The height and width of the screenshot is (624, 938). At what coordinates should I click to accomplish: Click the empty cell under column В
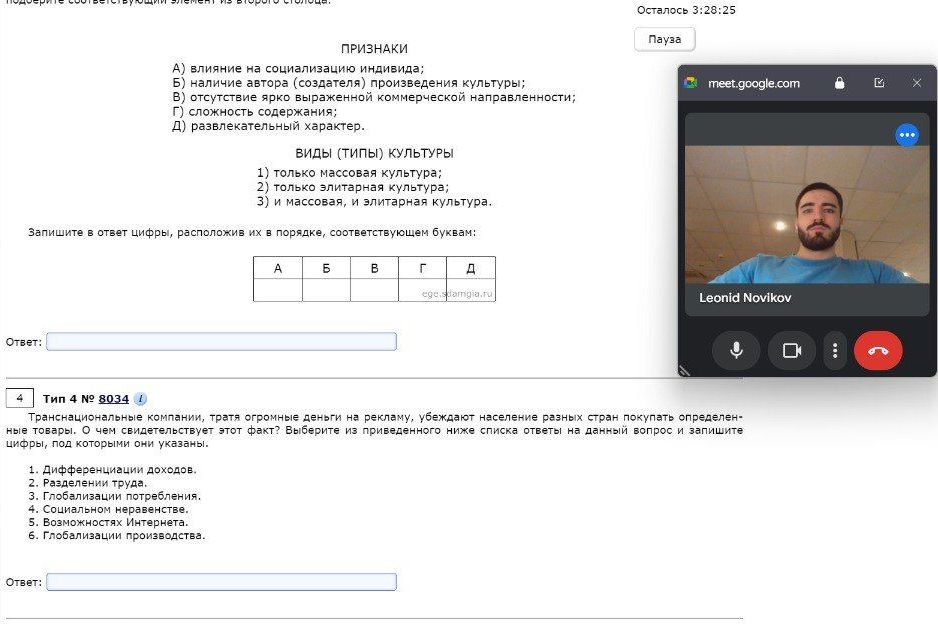tap(374, 291)
